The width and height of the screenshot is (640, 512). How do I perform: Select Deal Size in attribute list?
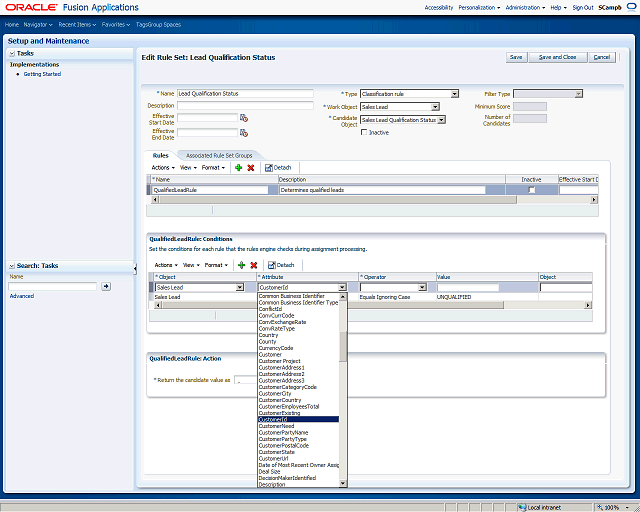click(x=299, y=472)
